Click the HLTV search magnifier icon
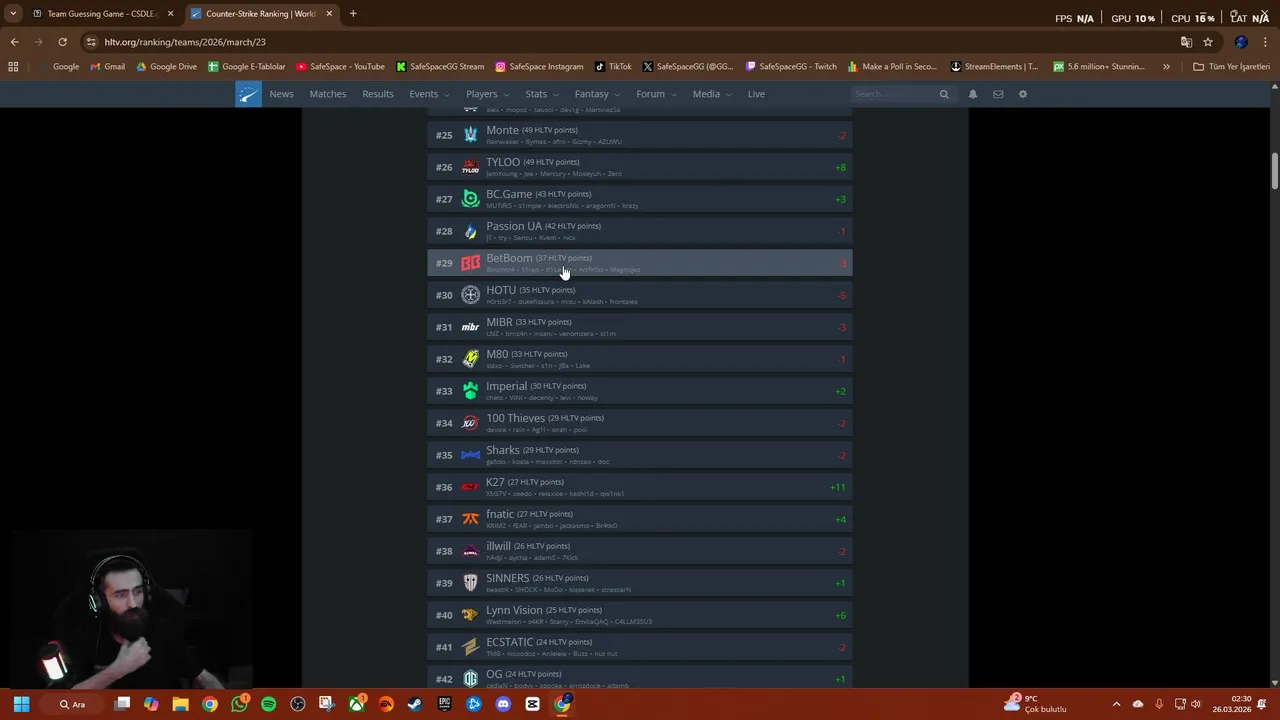This screenshot has width=1280, height=720. point(943,94)
